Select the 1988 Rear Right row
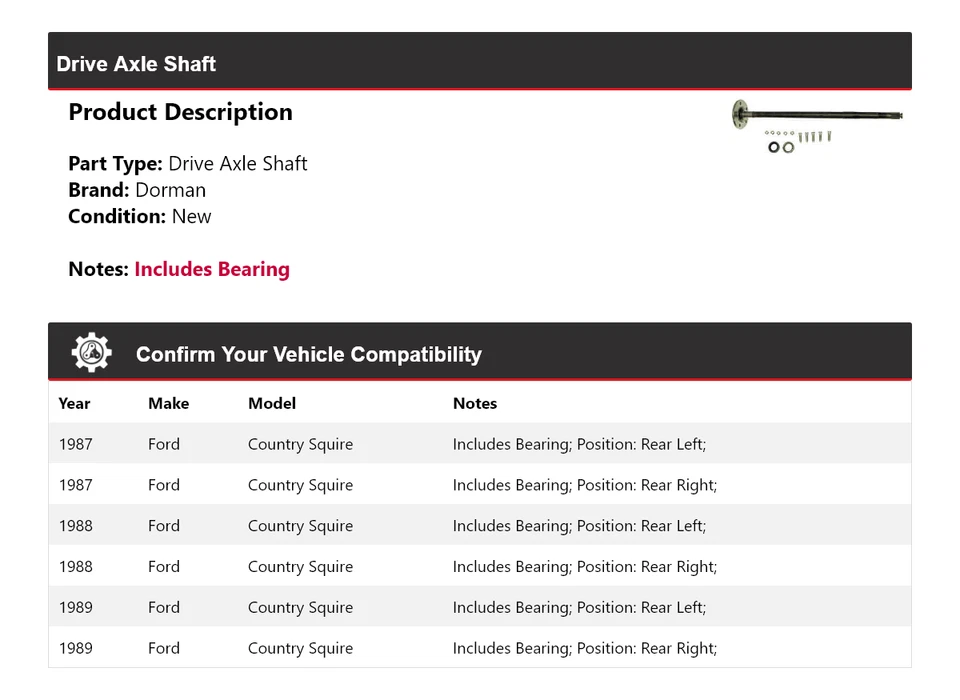Image resolution: width=960 pixels, height=700 pixels. pos(480,567)
